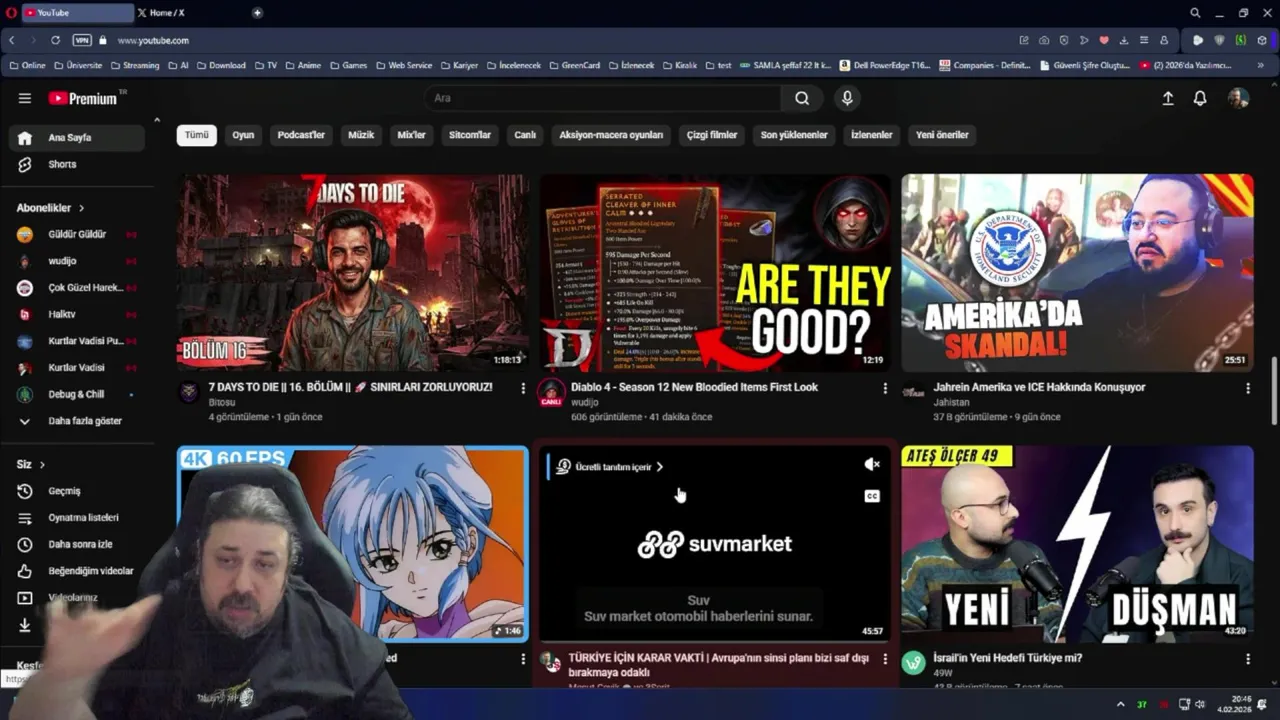Open the ATEŞ ÖLÇER 49 video thumbnail

coord(1077,544)
